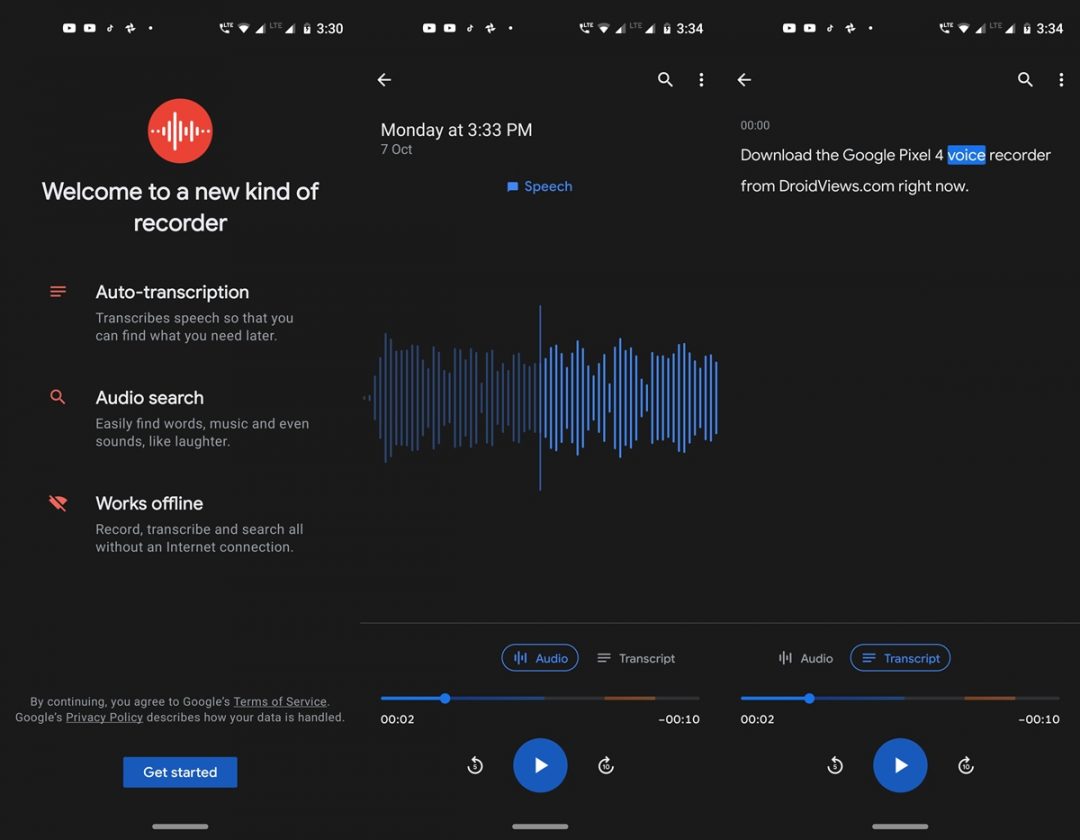
Task: Click the -00:10 remaining time on audio screen
Action: click(x=678, y=720)
